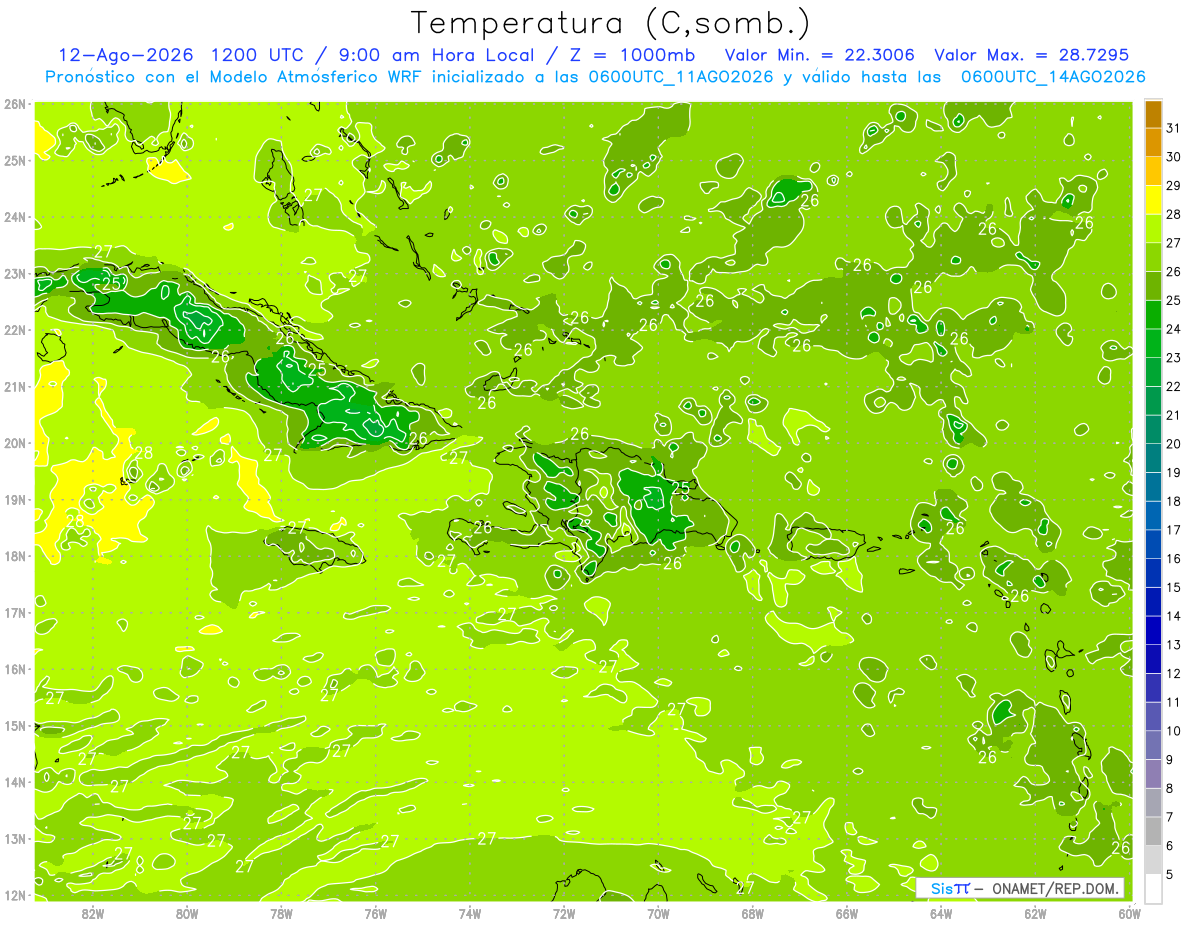This screenshot has width=1200, height=927.
Task: Click 'Valor Max. = 28.7295' value
Action: 1031,55
